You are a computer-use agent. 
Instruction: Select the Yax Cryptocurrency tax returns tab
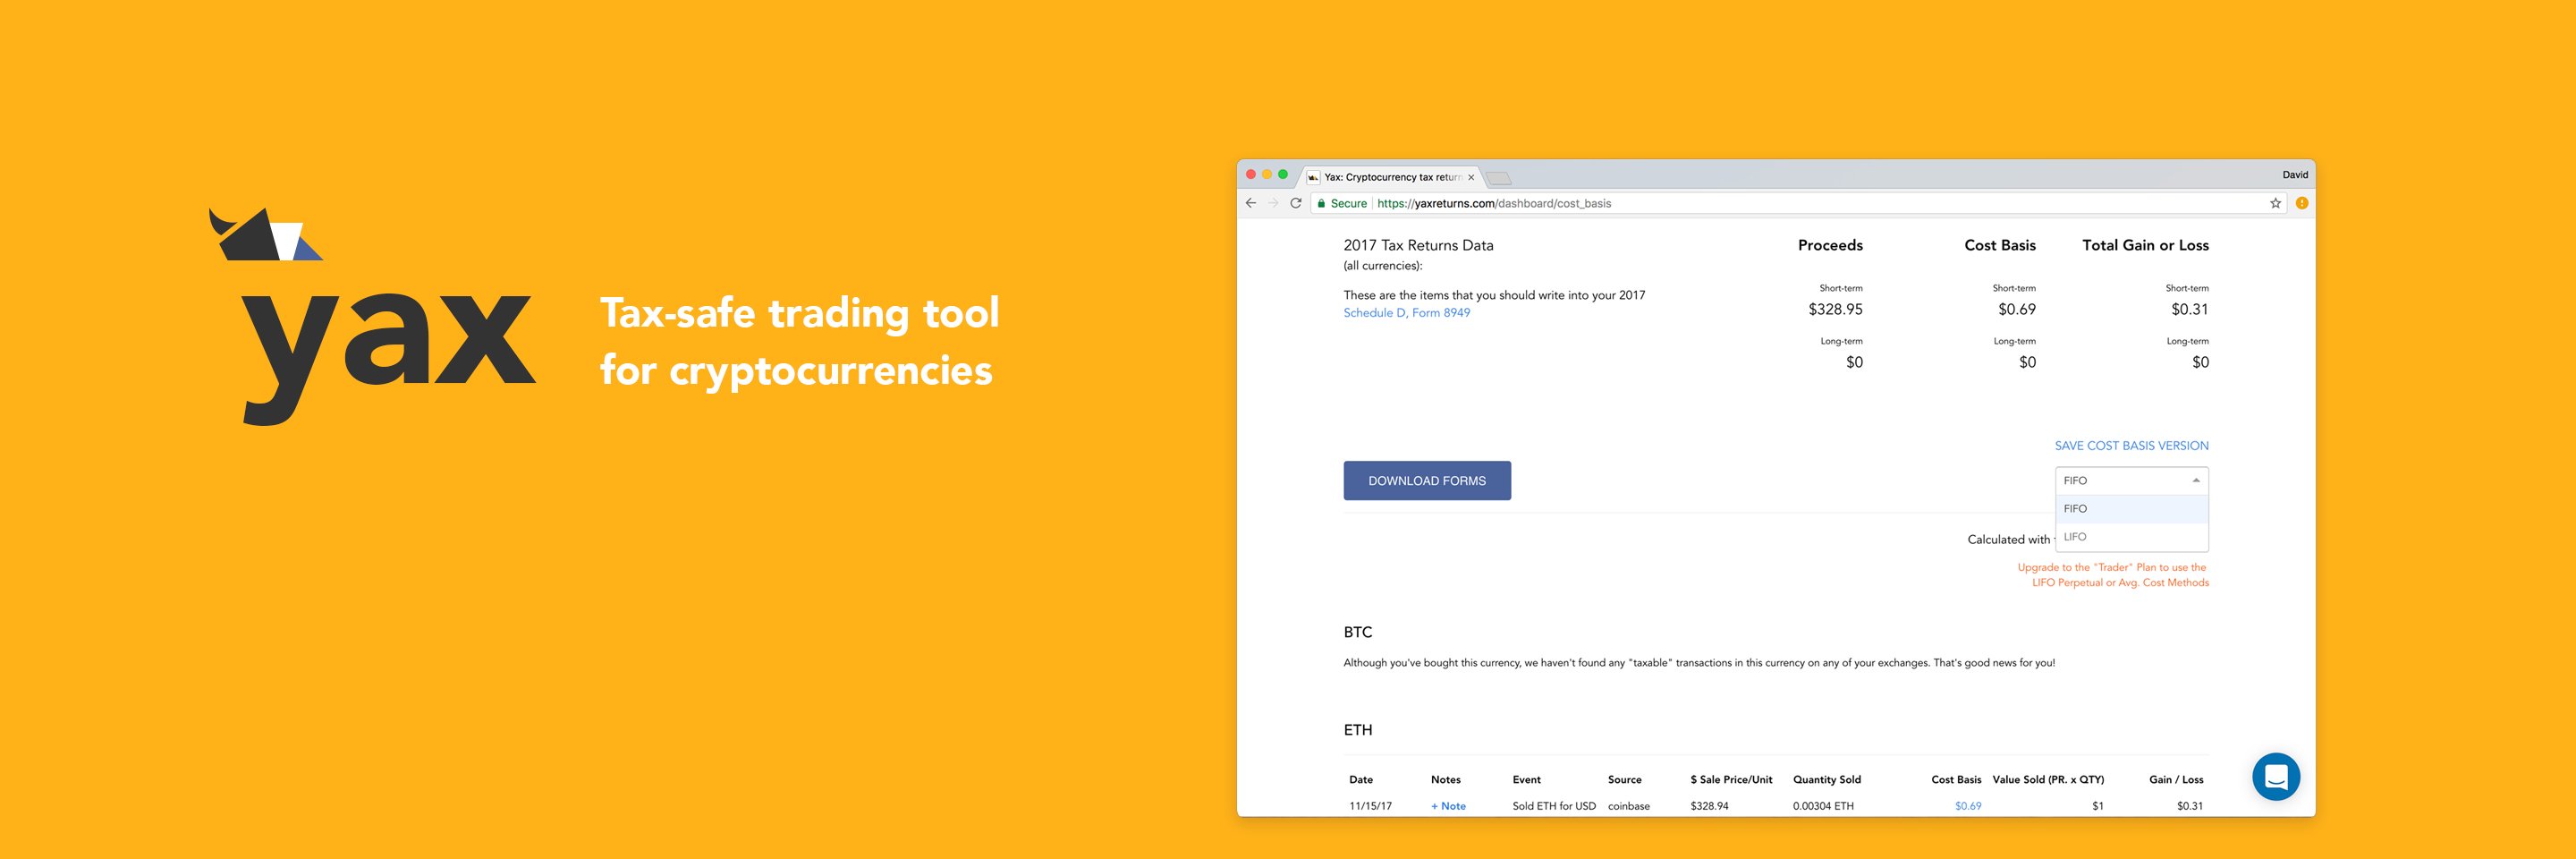[x=1392, y=177]
